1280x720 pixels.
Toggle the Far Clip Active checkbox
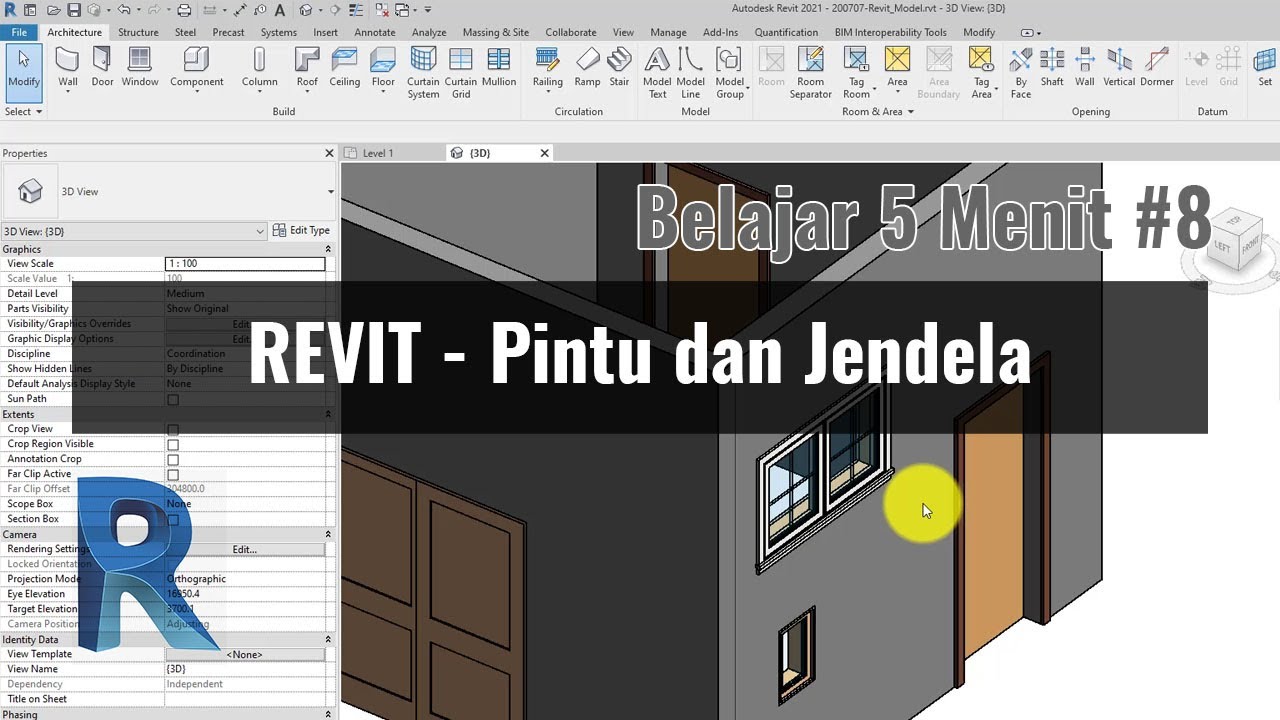[173, 474]
